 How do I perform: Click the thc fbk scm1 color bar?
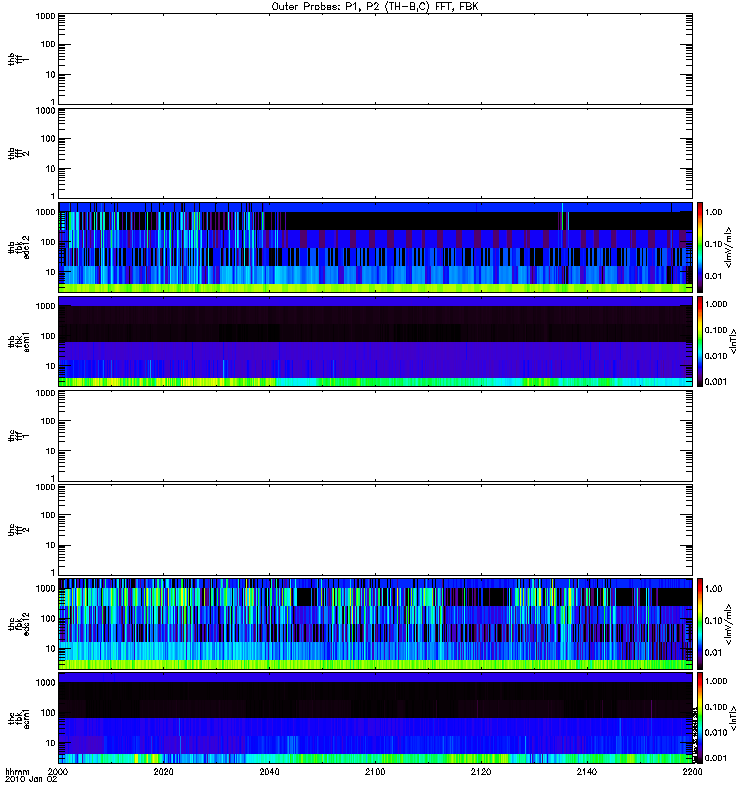click(x=700, y=718)
